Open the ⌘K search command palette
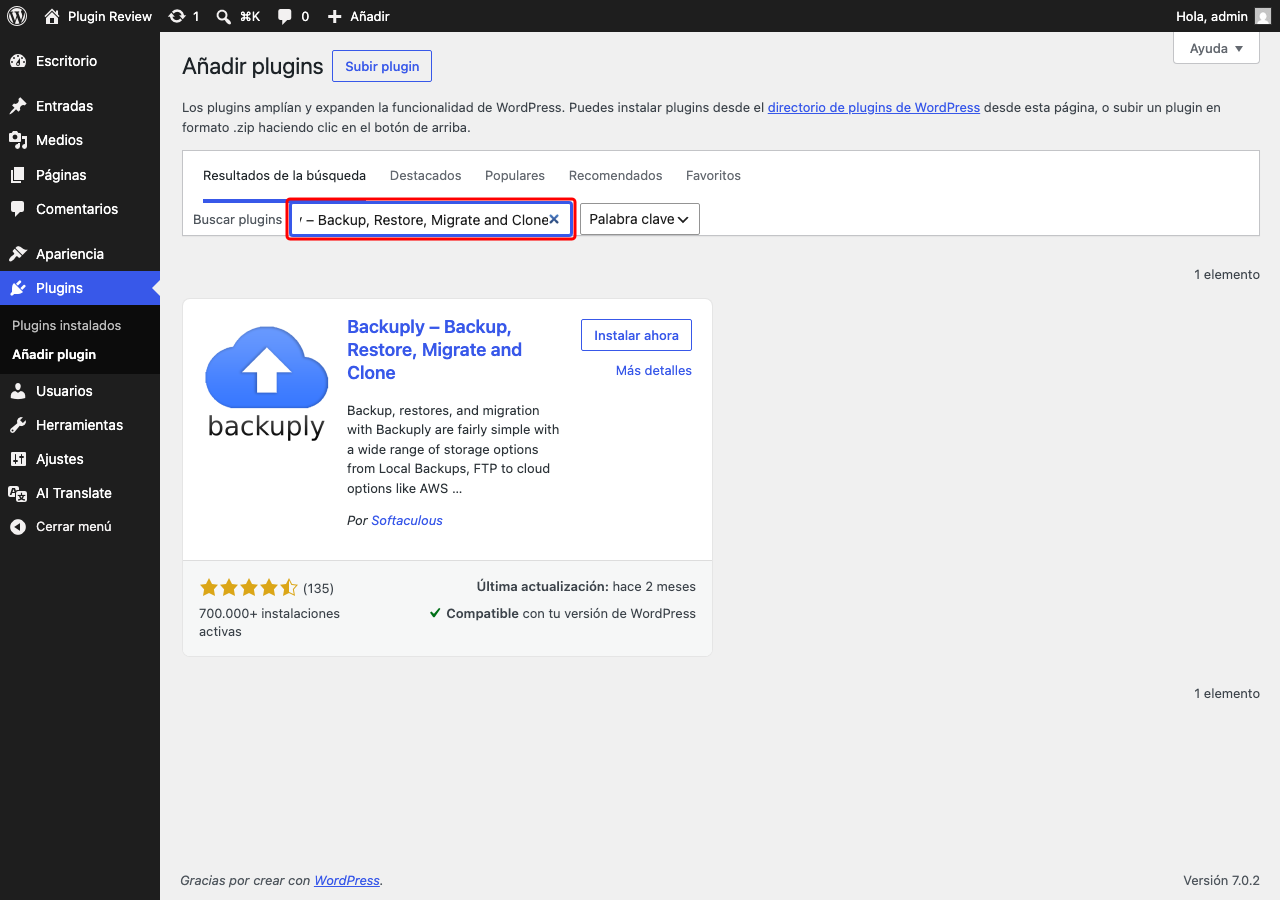The width and height of the screenshot is (1280, 900). point(238,16)
